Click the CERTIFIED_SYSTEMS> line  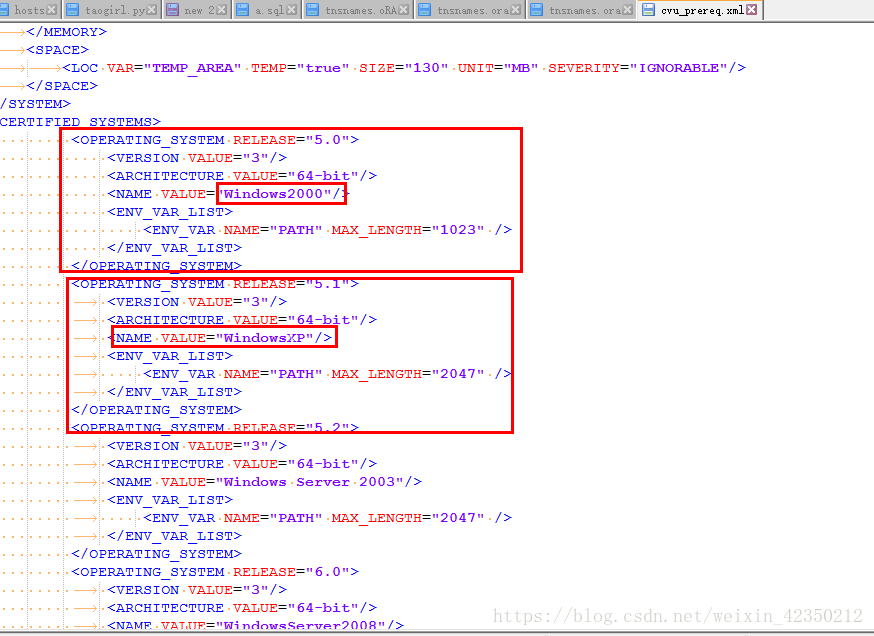coord(80,122)
